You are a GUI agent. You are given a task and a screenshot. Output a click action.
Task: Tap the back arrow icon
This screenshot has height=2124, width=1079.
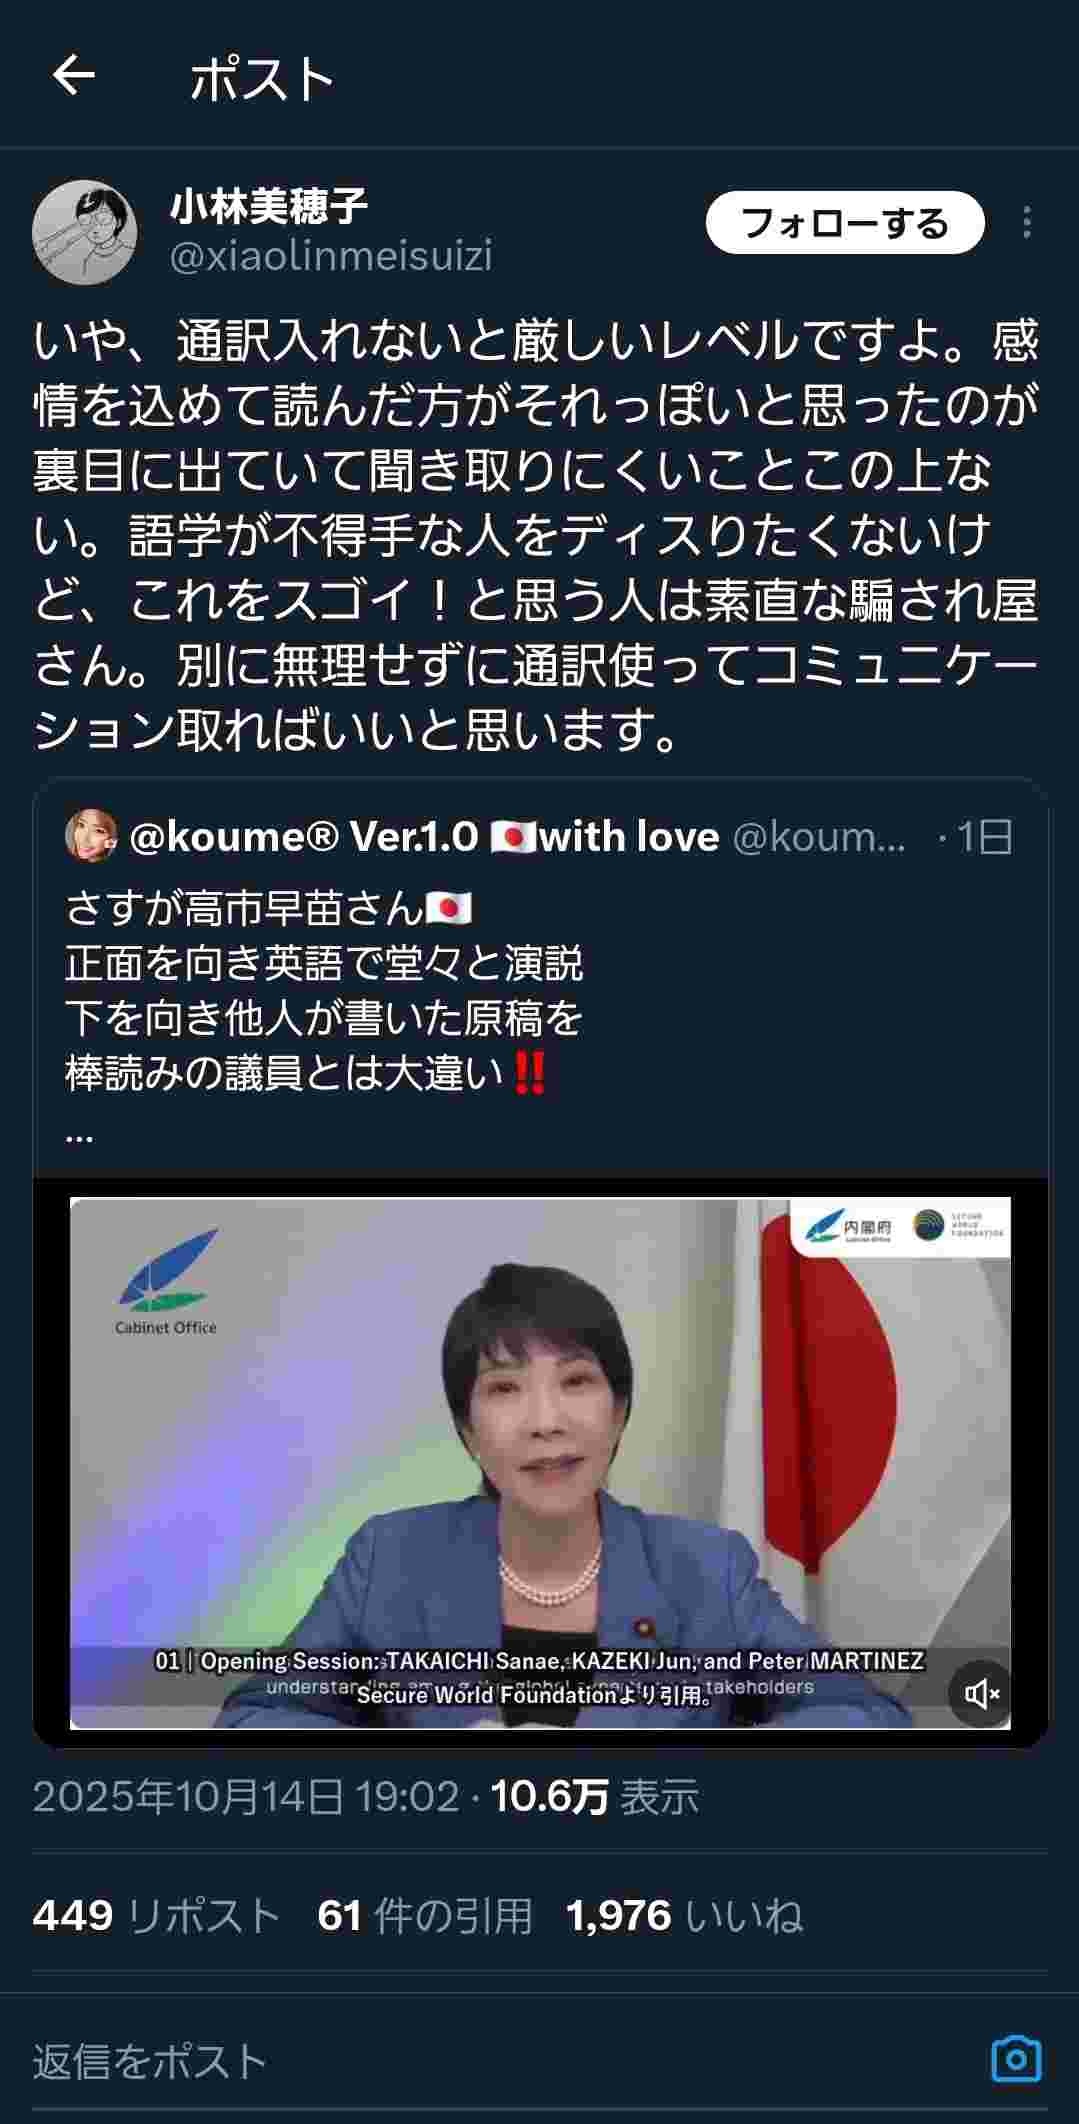(73, 75)
